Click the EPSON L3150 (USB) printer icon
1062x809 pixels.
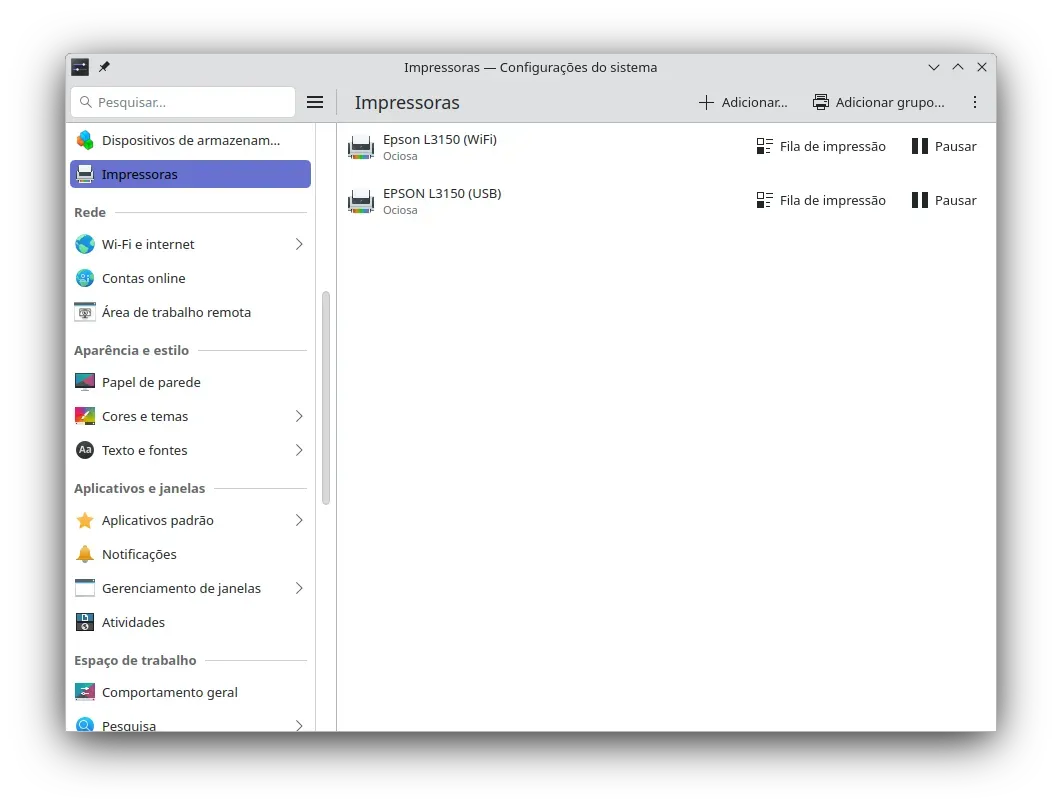tap(360, 200)
